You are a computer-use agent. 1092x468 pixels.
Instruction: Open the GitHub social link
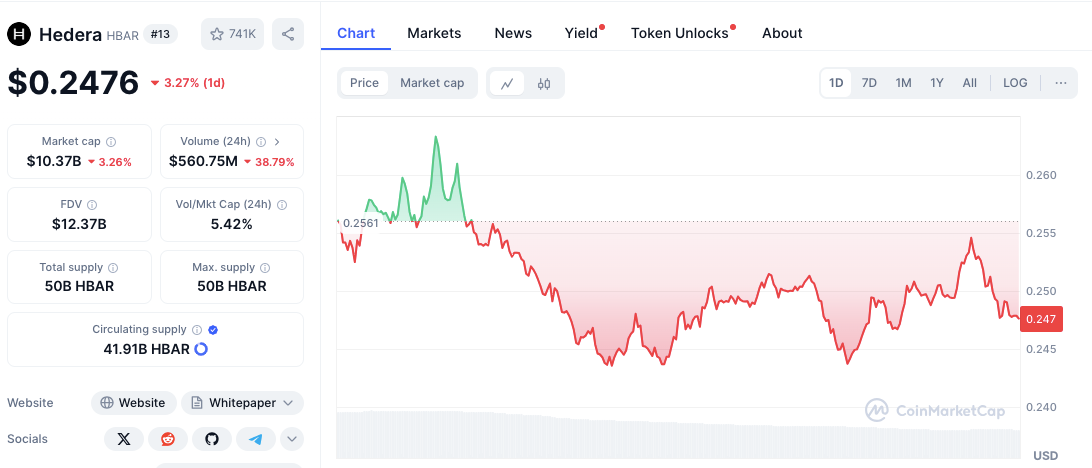click(212, 439)
